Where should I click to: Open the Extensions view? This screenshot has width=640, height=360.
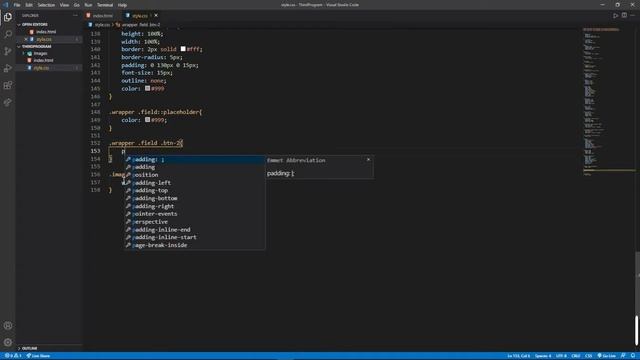8,85
